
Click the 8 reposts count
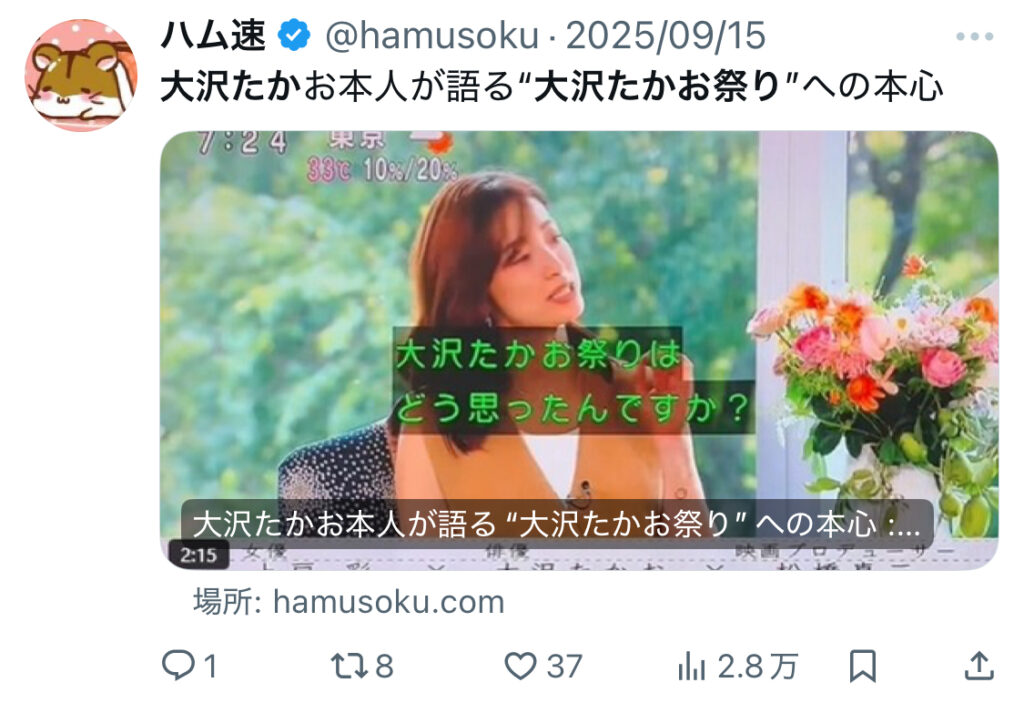[384, 666]
